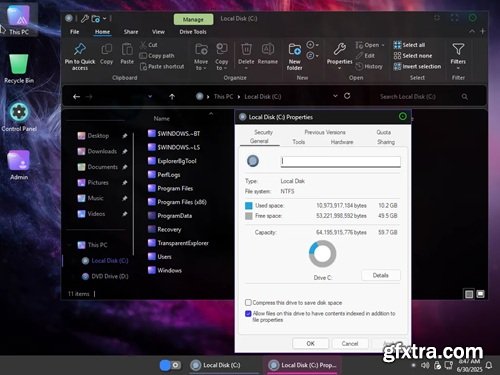Viewport: 500px width, 375px height.
Task: Click the search magnifier icon
Action: (x=464, y=97)
